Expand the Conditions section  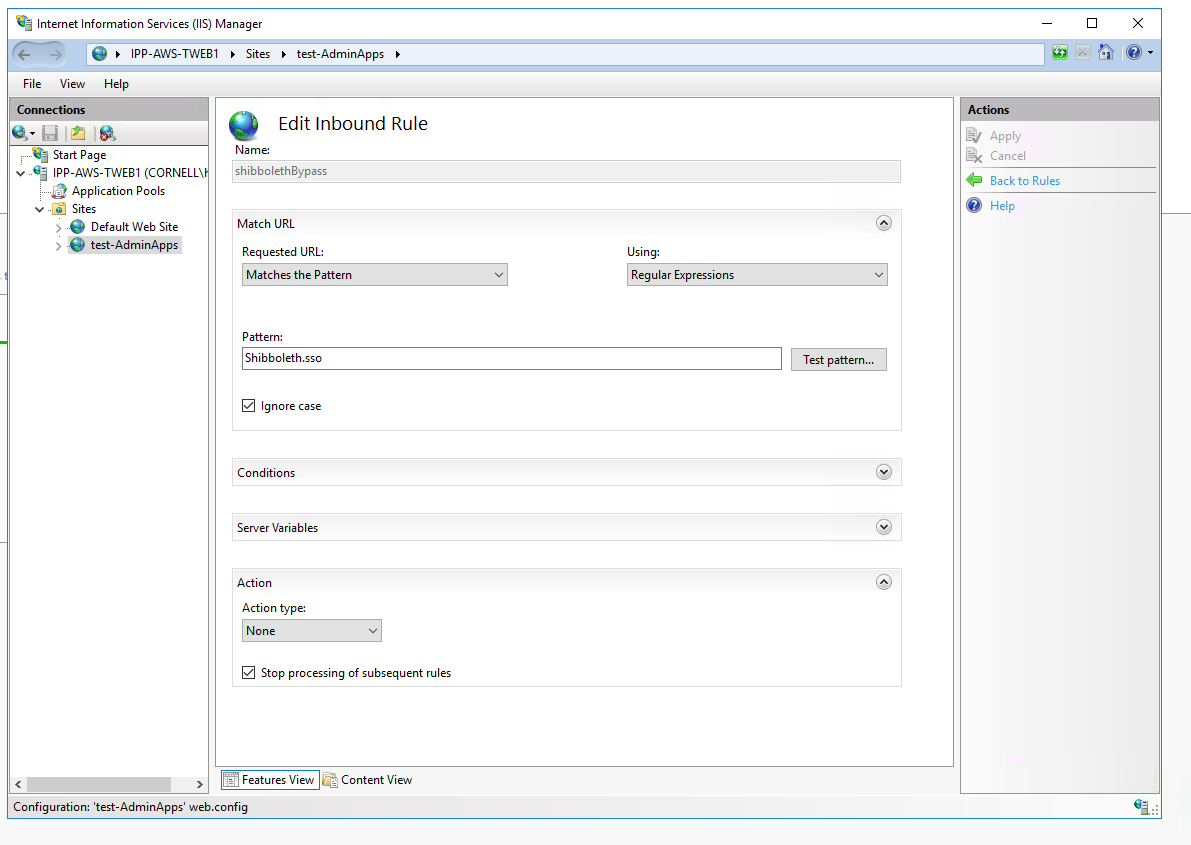click(883, 472)
